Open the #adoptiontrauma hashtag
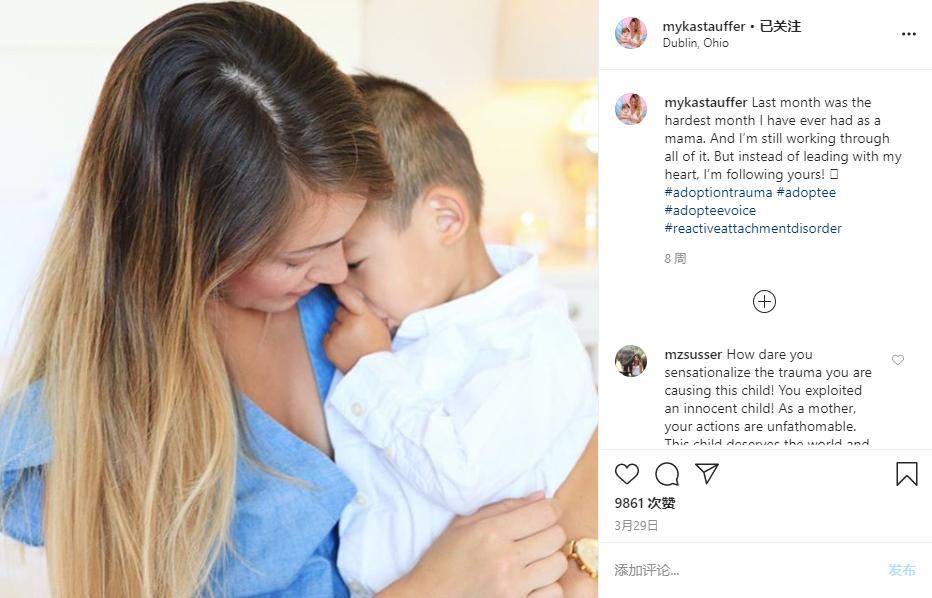The image size is (932, 598). pyautogui.click(x=718, y=193)
